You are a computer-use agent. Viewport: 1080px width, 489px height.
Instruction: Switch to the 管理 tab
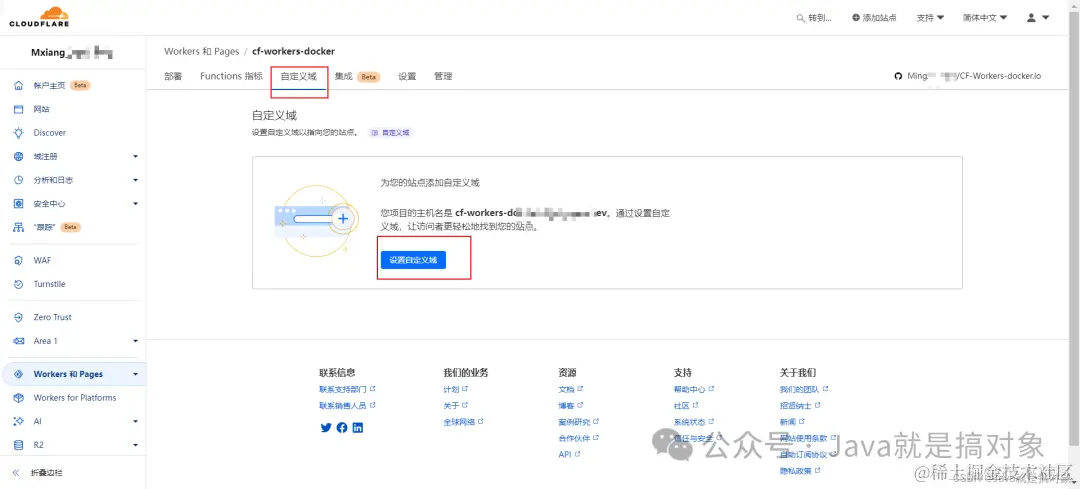click(x=443, y=76)
